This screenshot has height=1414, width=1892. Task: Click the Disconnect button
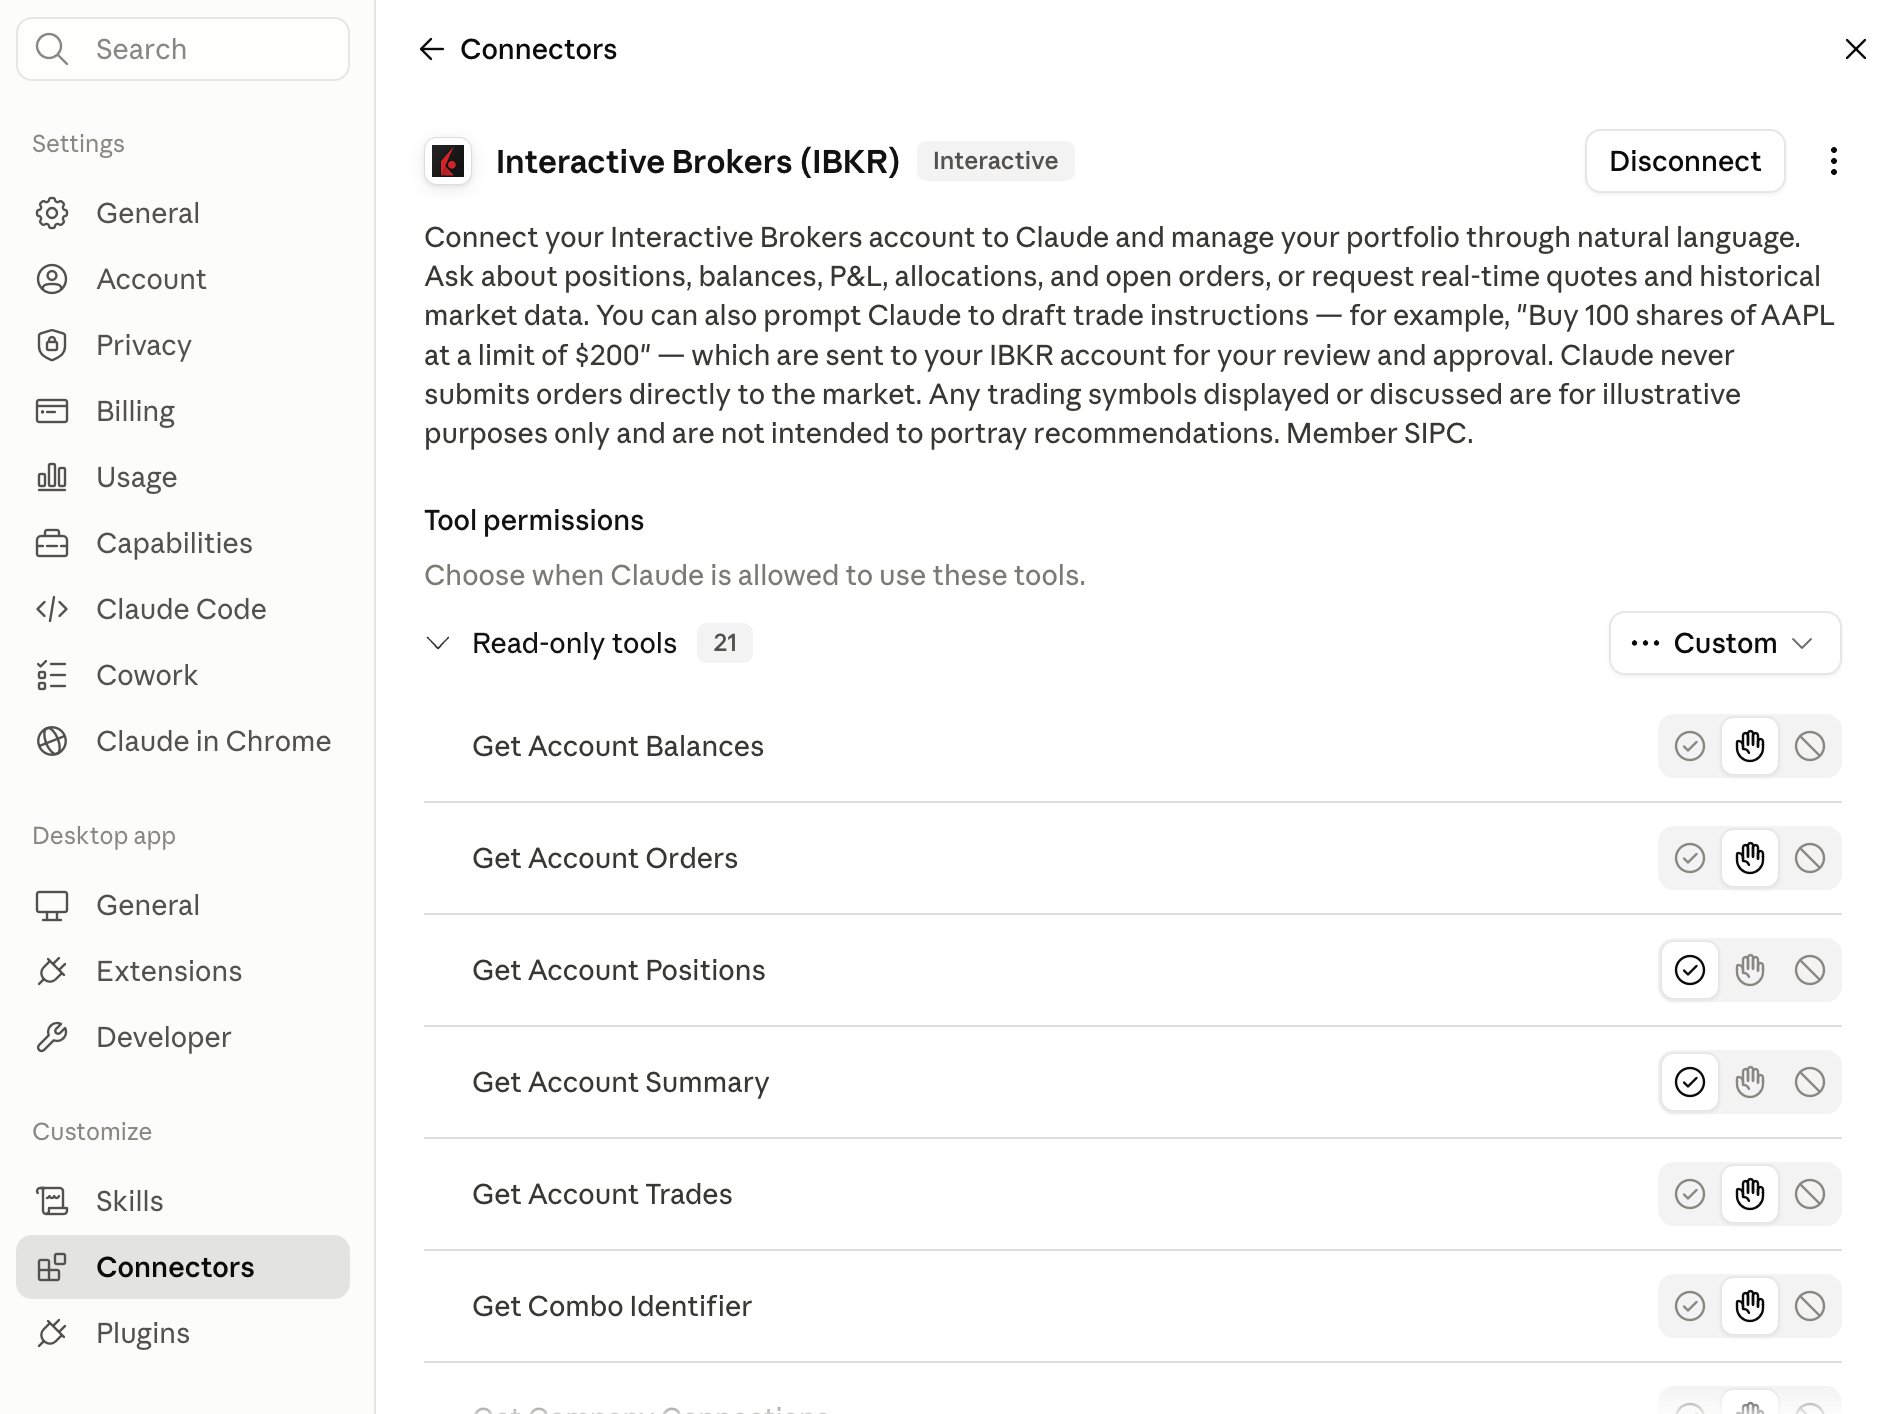[x=1684, y=161]
